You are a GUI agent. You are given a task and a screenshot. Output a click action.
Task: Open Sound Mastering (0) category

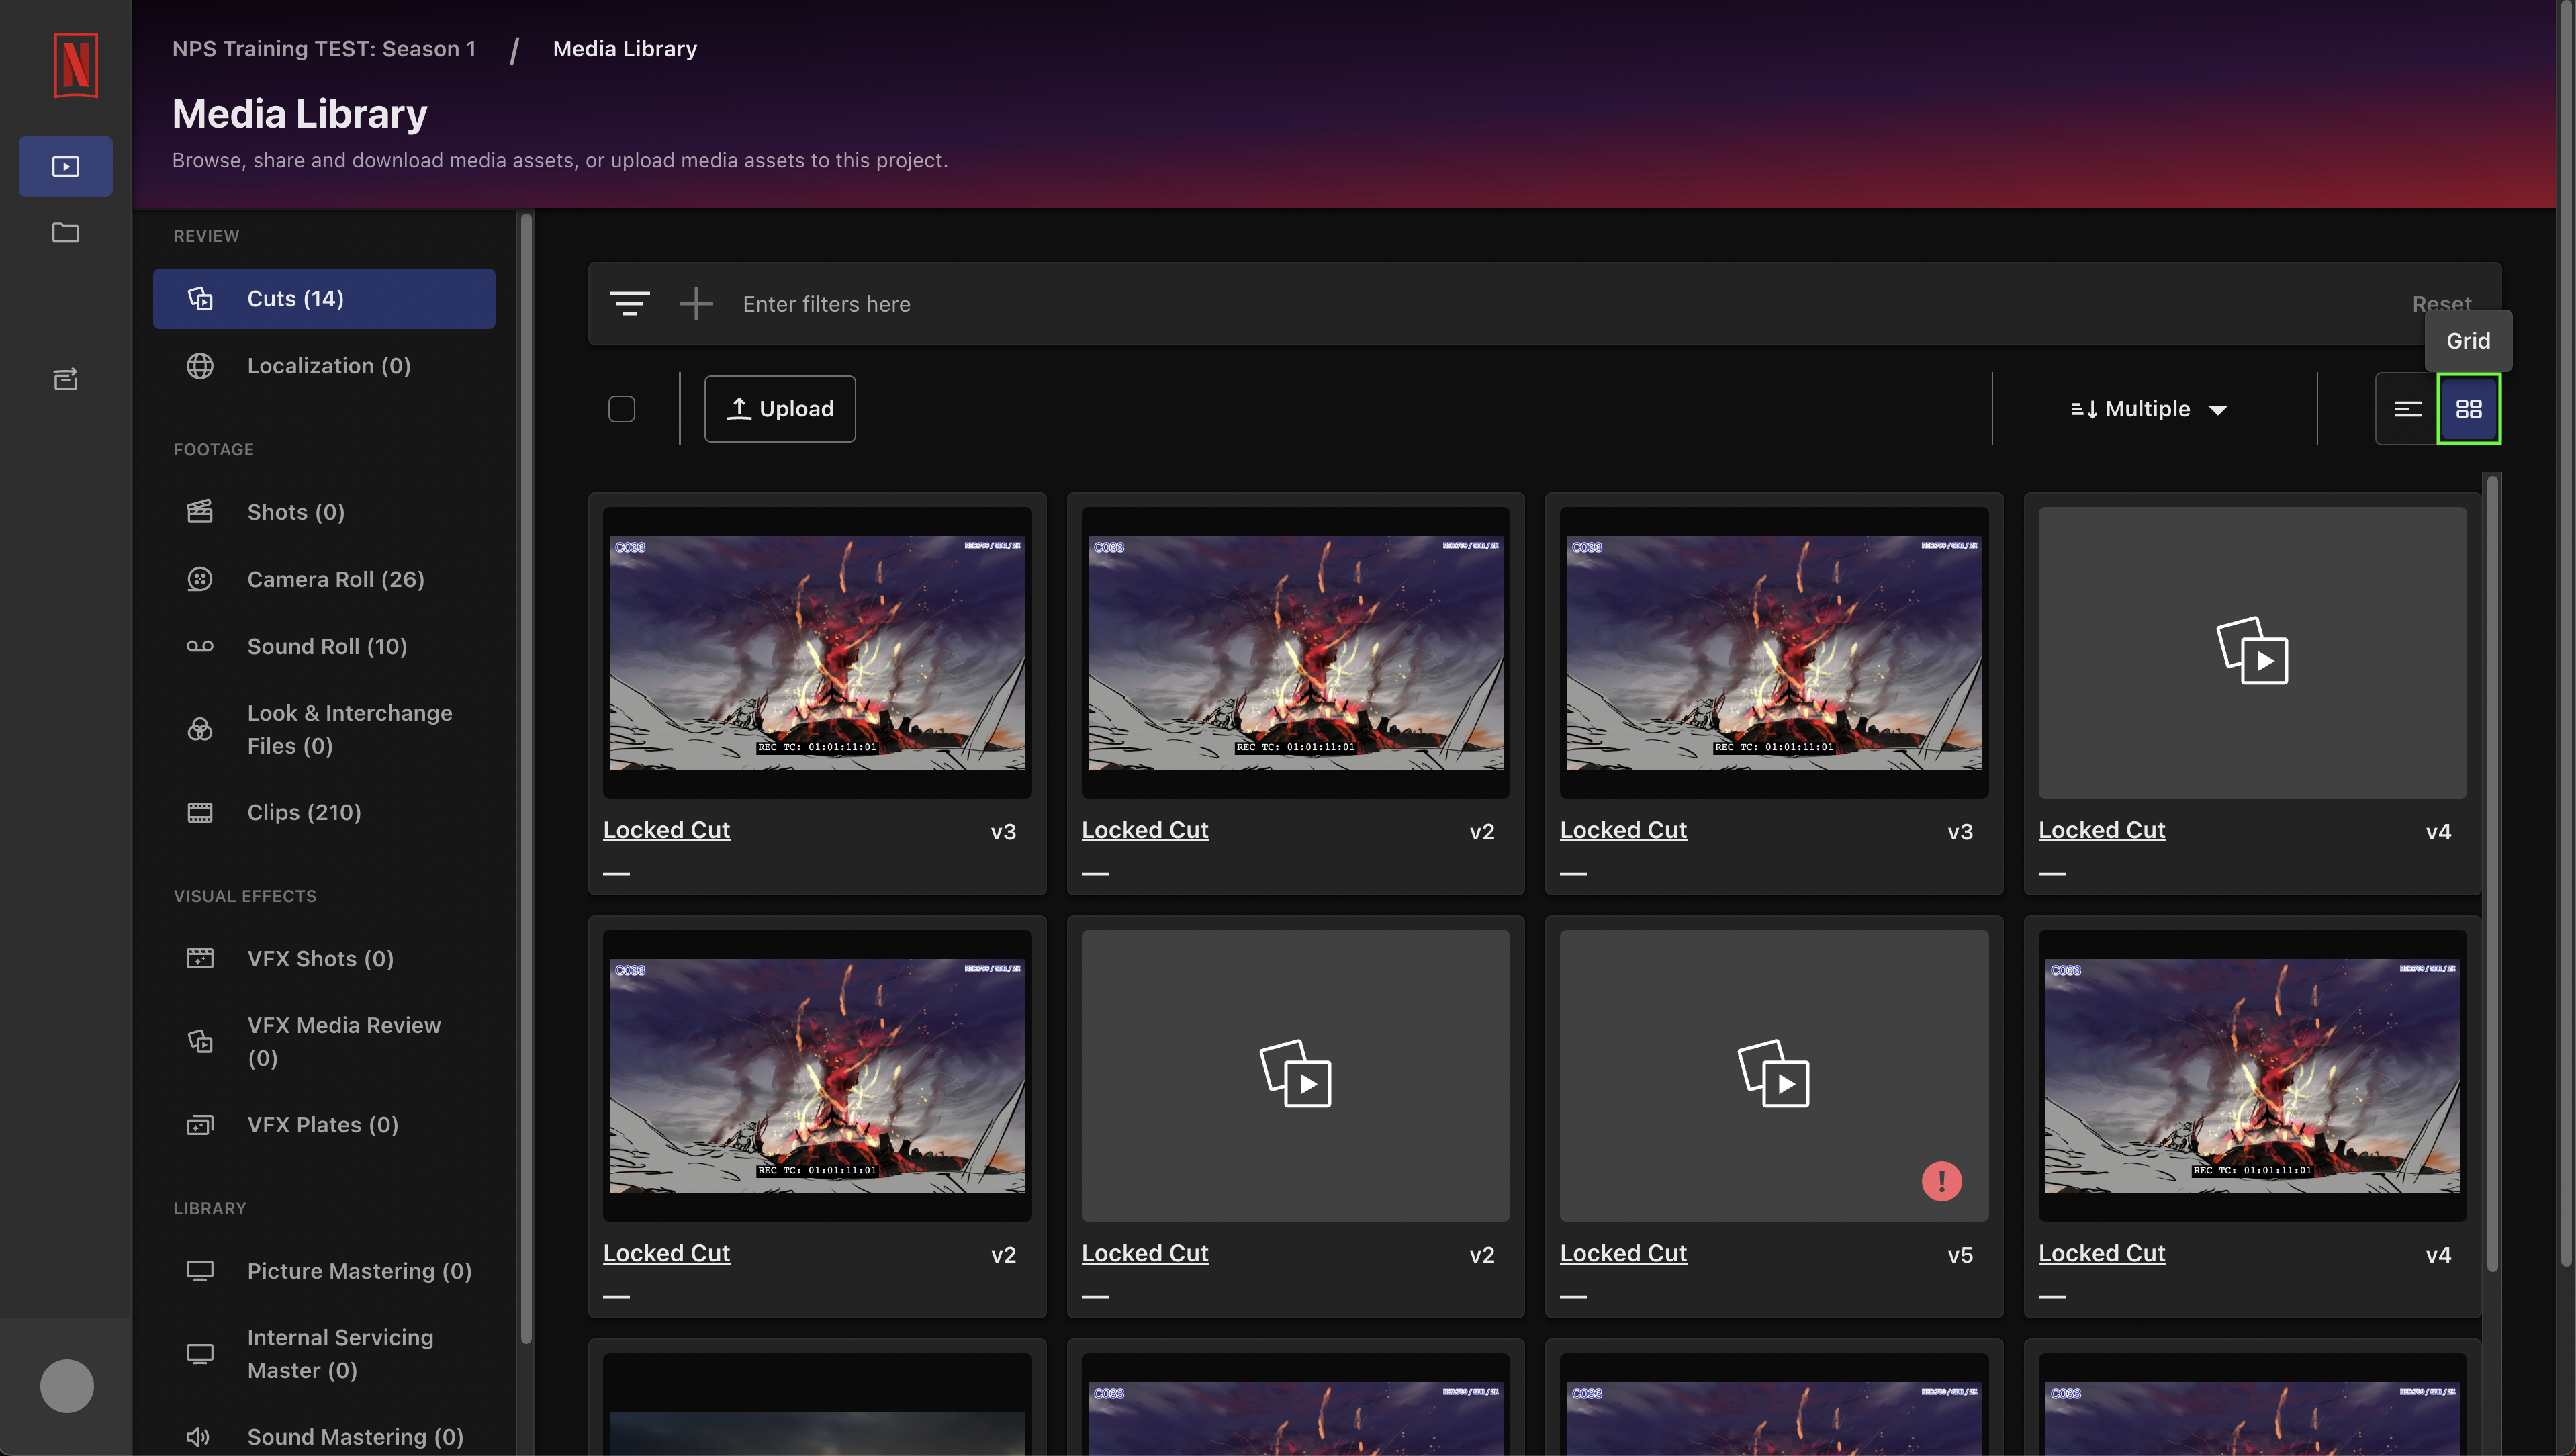pos(324,1436)
